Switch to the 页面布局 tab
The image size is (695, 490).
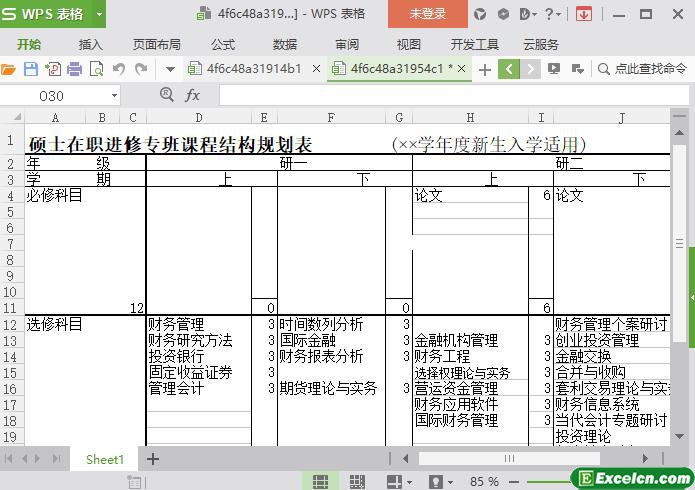pyautogui.click(x=157, y=44)
